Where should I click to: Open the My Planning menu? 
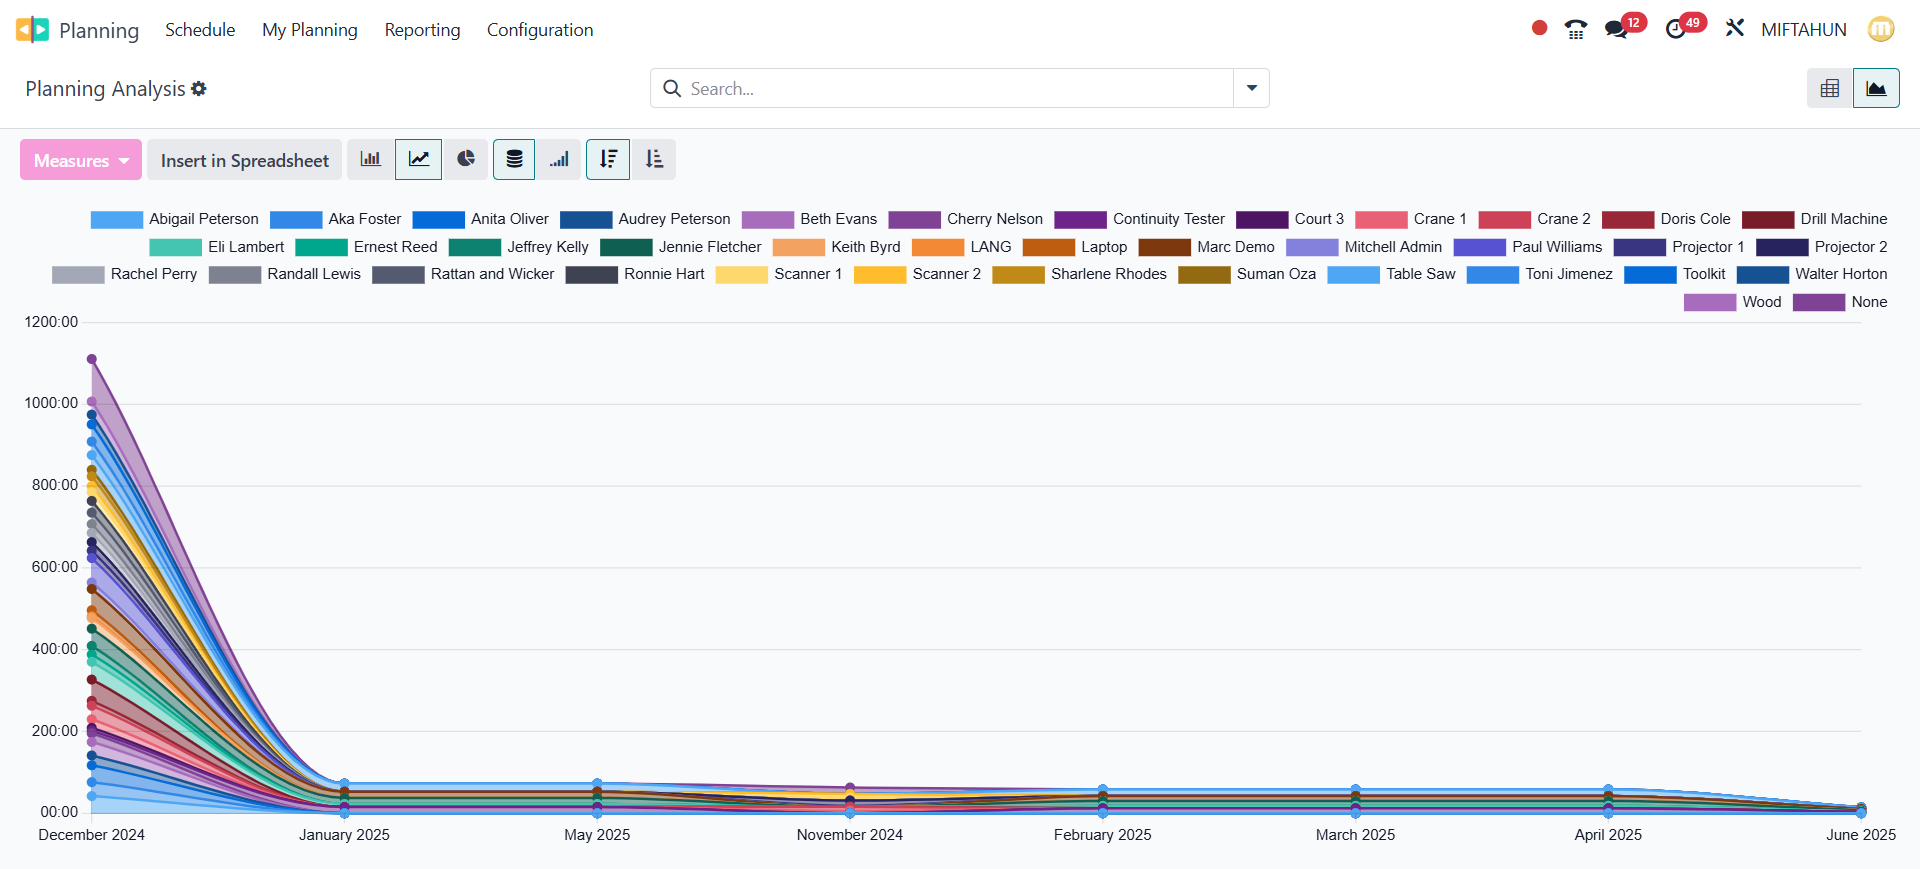point(310,30)
